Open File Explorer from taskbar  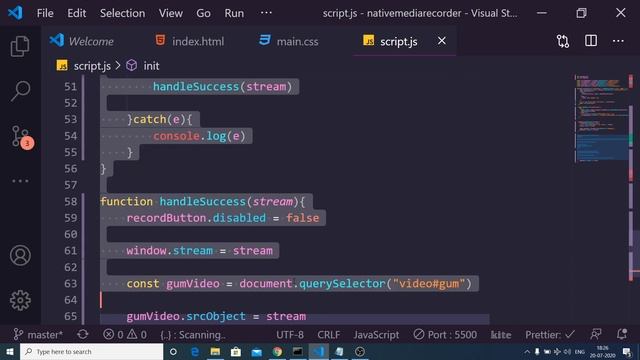point(215,351)
